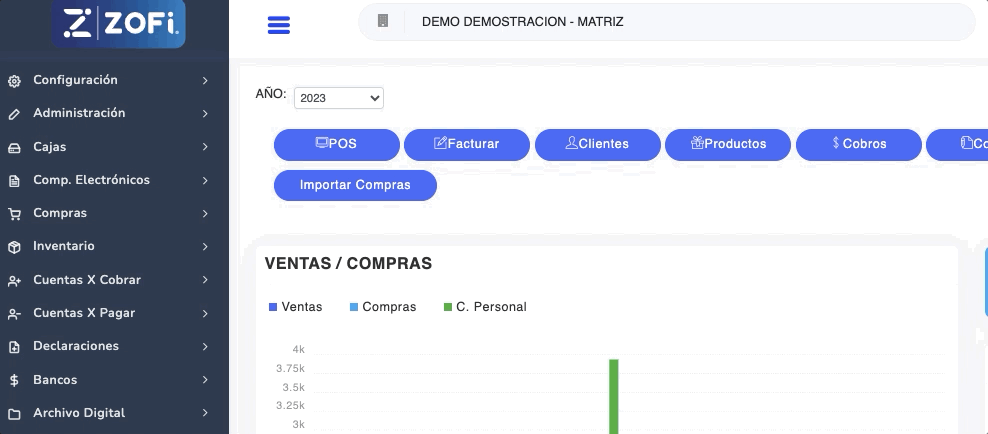This screenshot has height=434, width=988.
Task: Click the Bancos dollar sign icon
Action: point(14,380)
